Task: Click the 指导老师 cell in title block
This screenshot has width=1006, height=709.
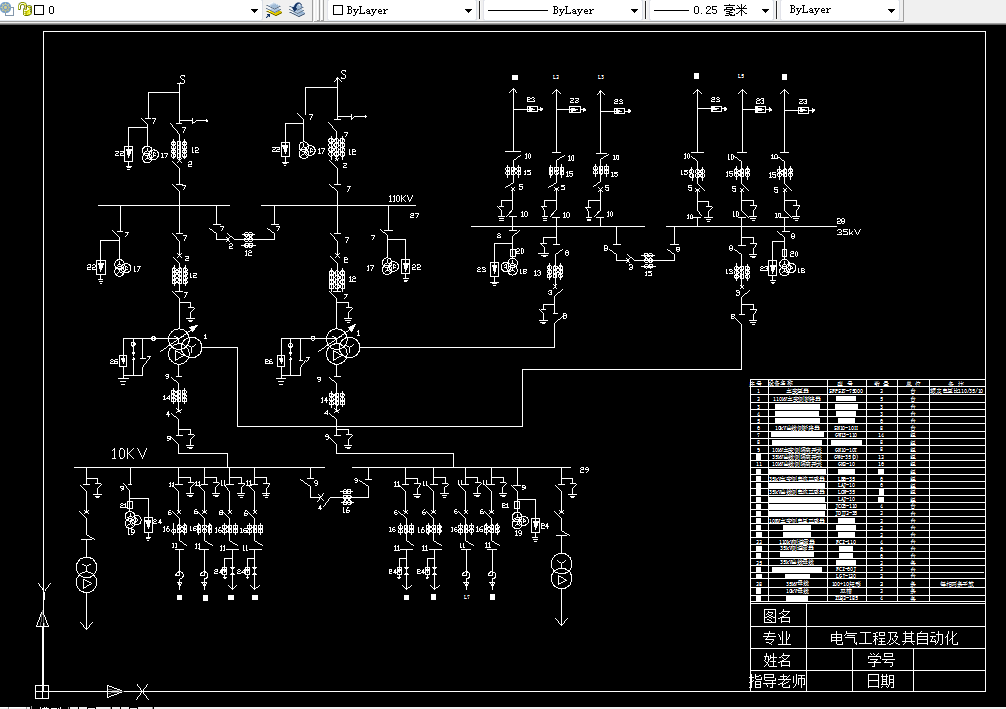Action: 777,682
